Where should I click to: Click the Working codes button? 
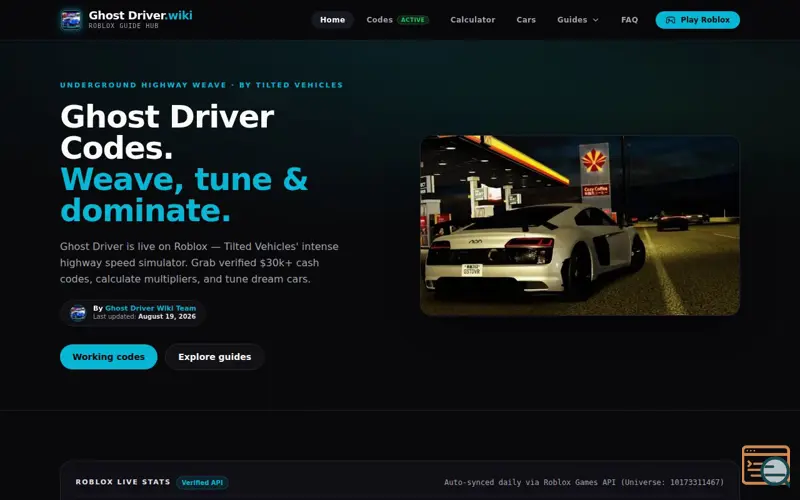[109, 357]
